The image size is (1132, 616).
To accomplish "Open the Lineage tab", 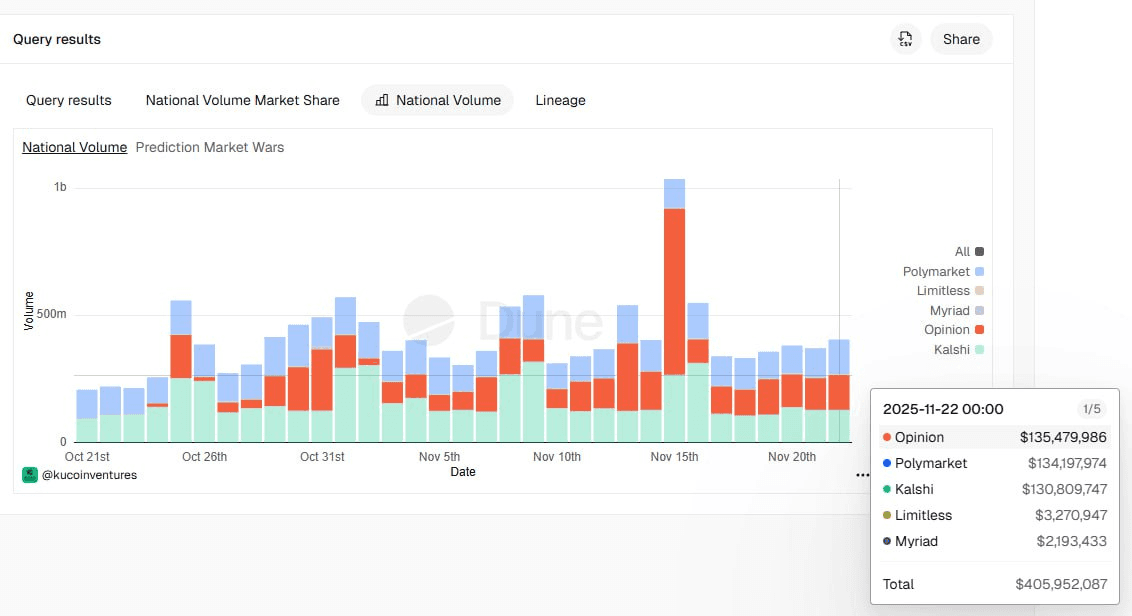I will click(560, 100).
